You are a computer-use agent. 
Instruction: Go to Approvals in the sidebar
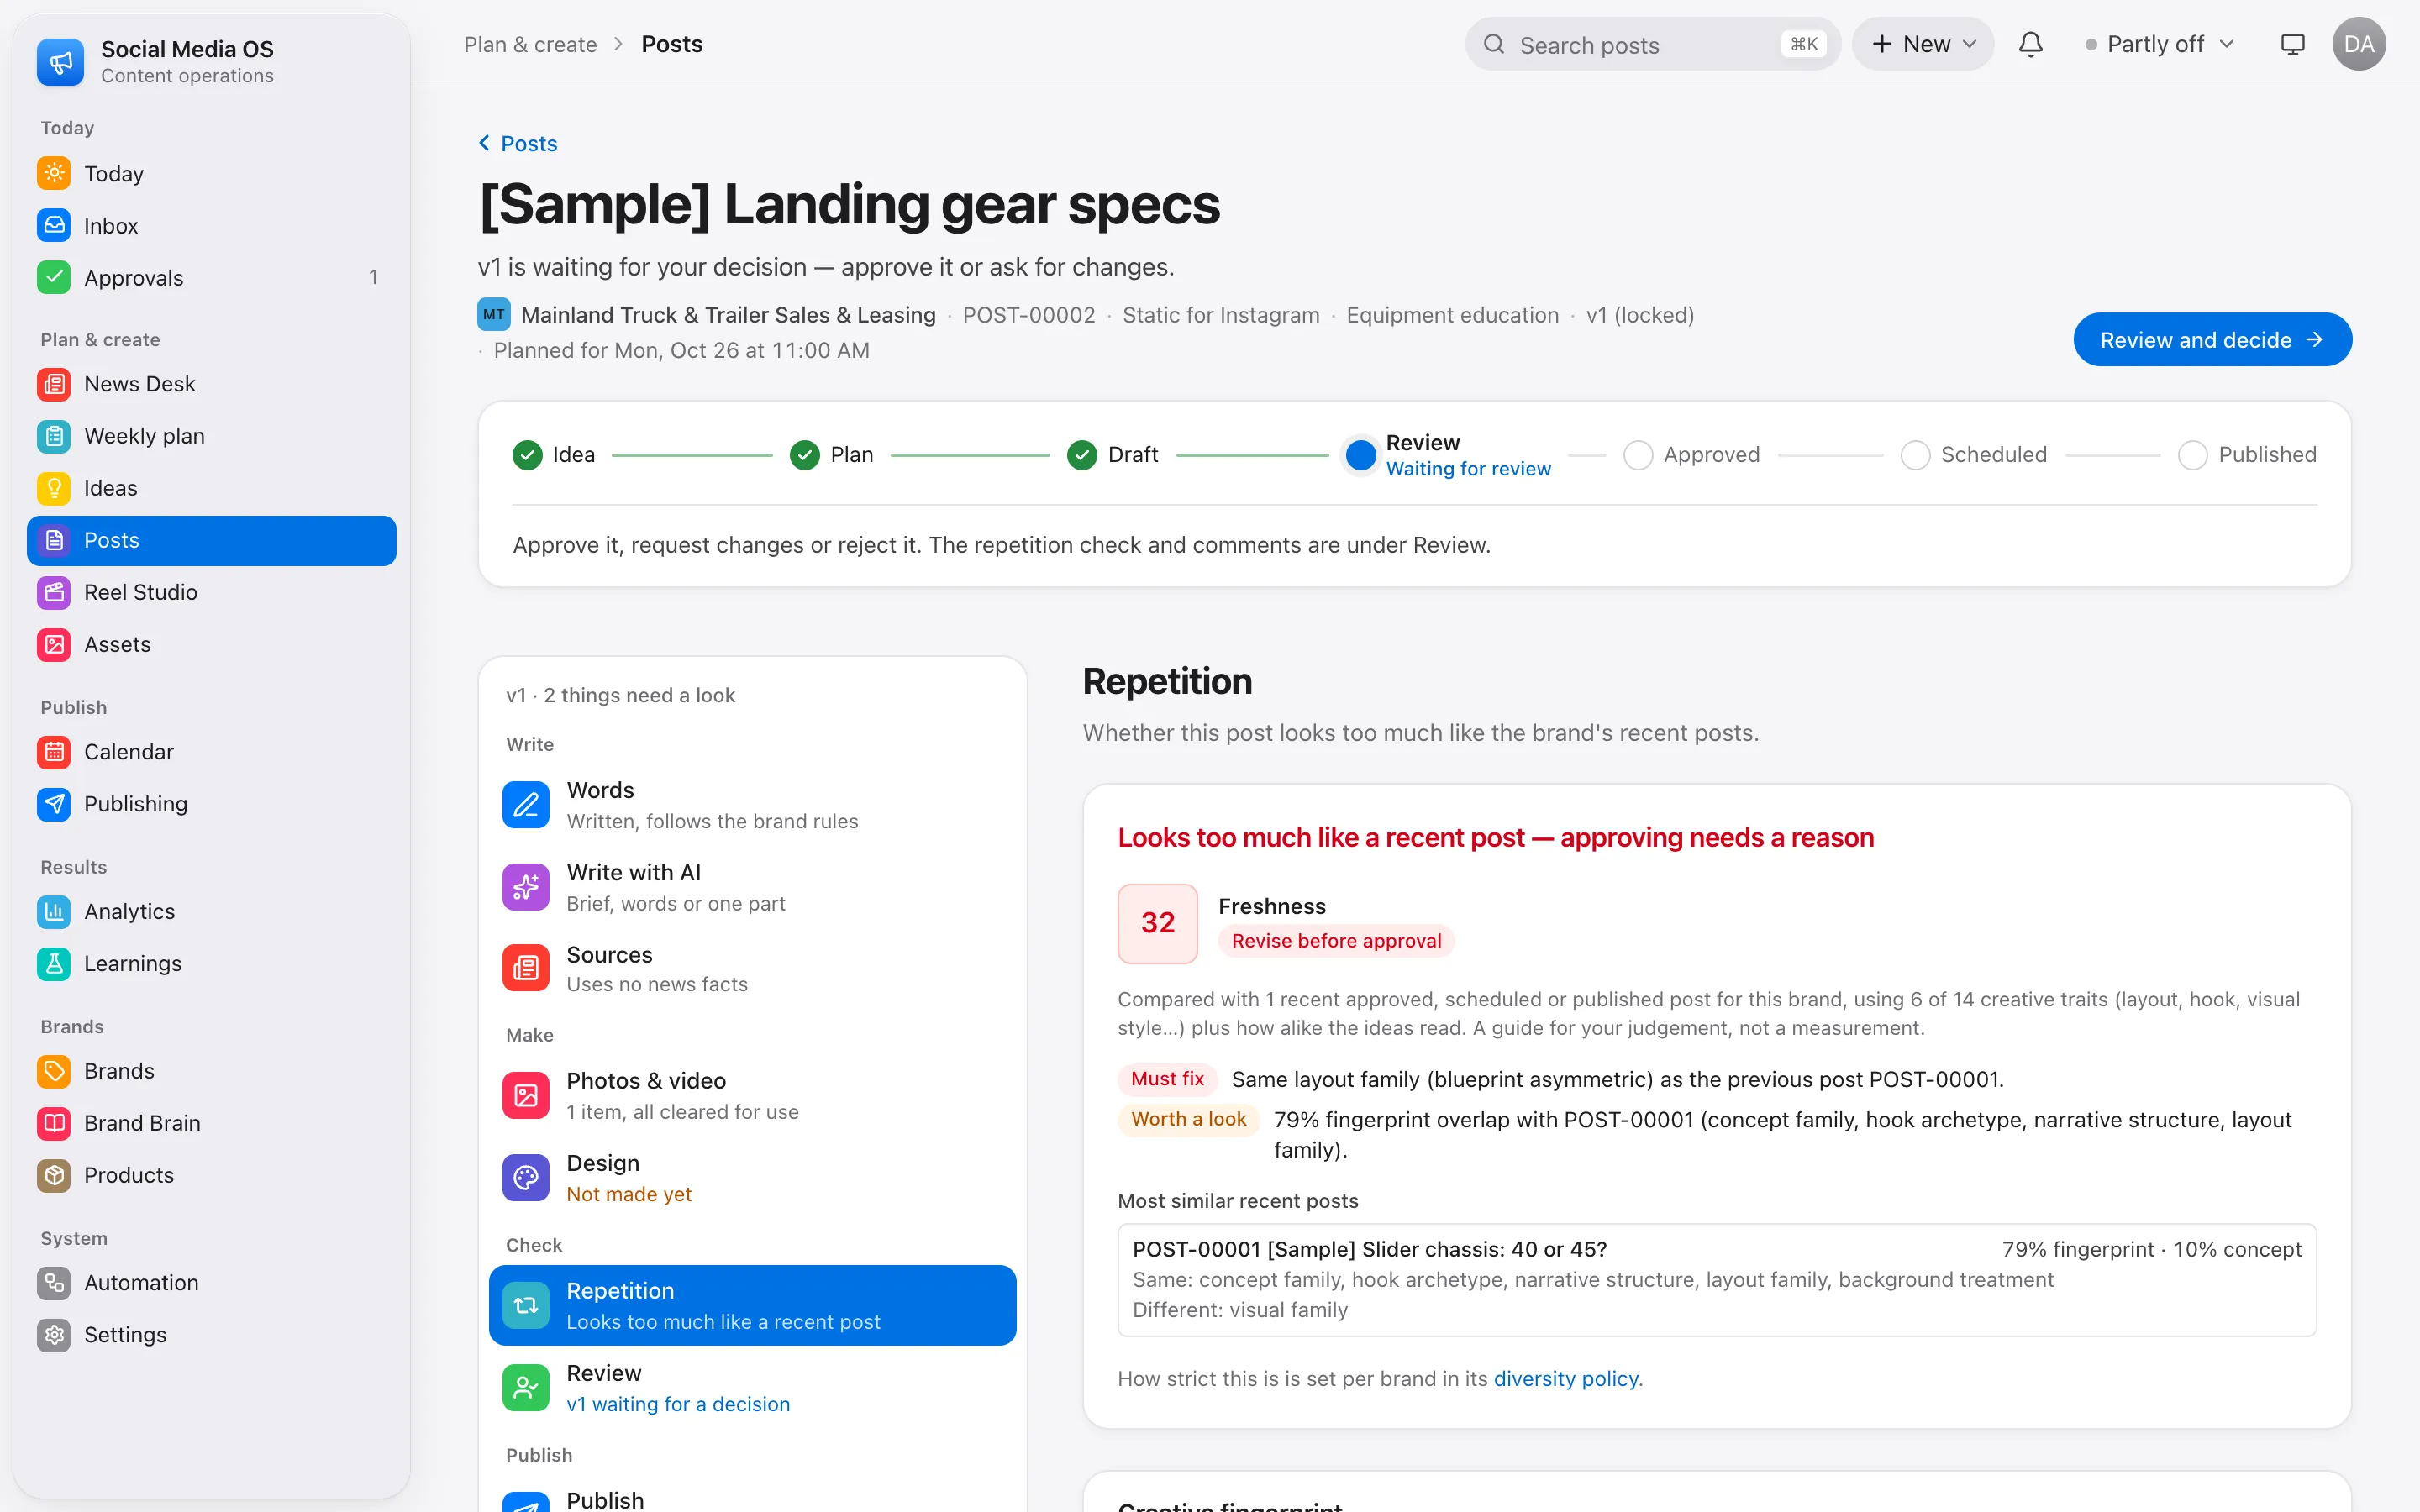(211, 277)
